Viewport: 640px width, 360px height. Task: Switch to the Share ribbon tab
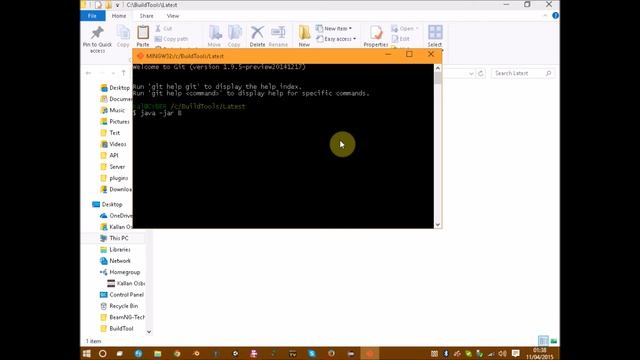click(147, 16)
